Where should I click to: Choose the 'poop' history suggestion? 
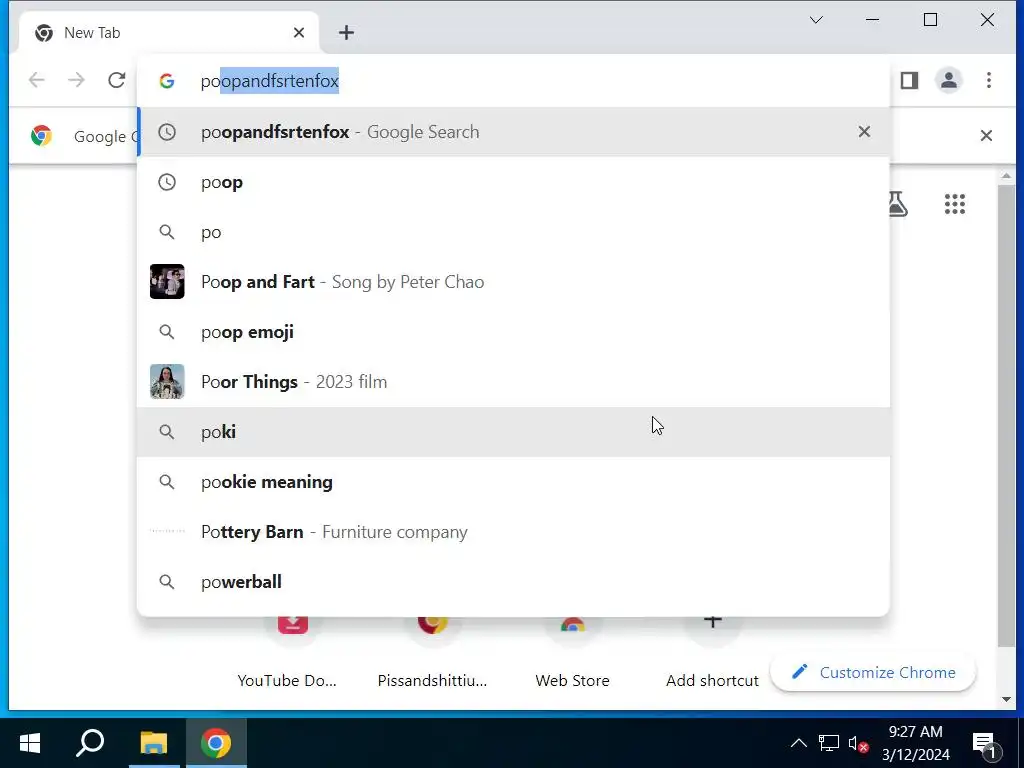[513, 182]
